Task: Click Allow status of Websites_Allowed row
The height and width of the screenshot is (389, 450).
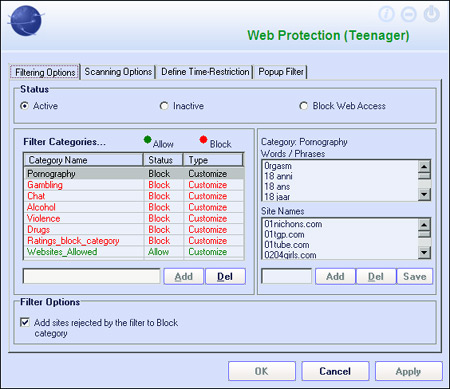Action: (158, 252)
